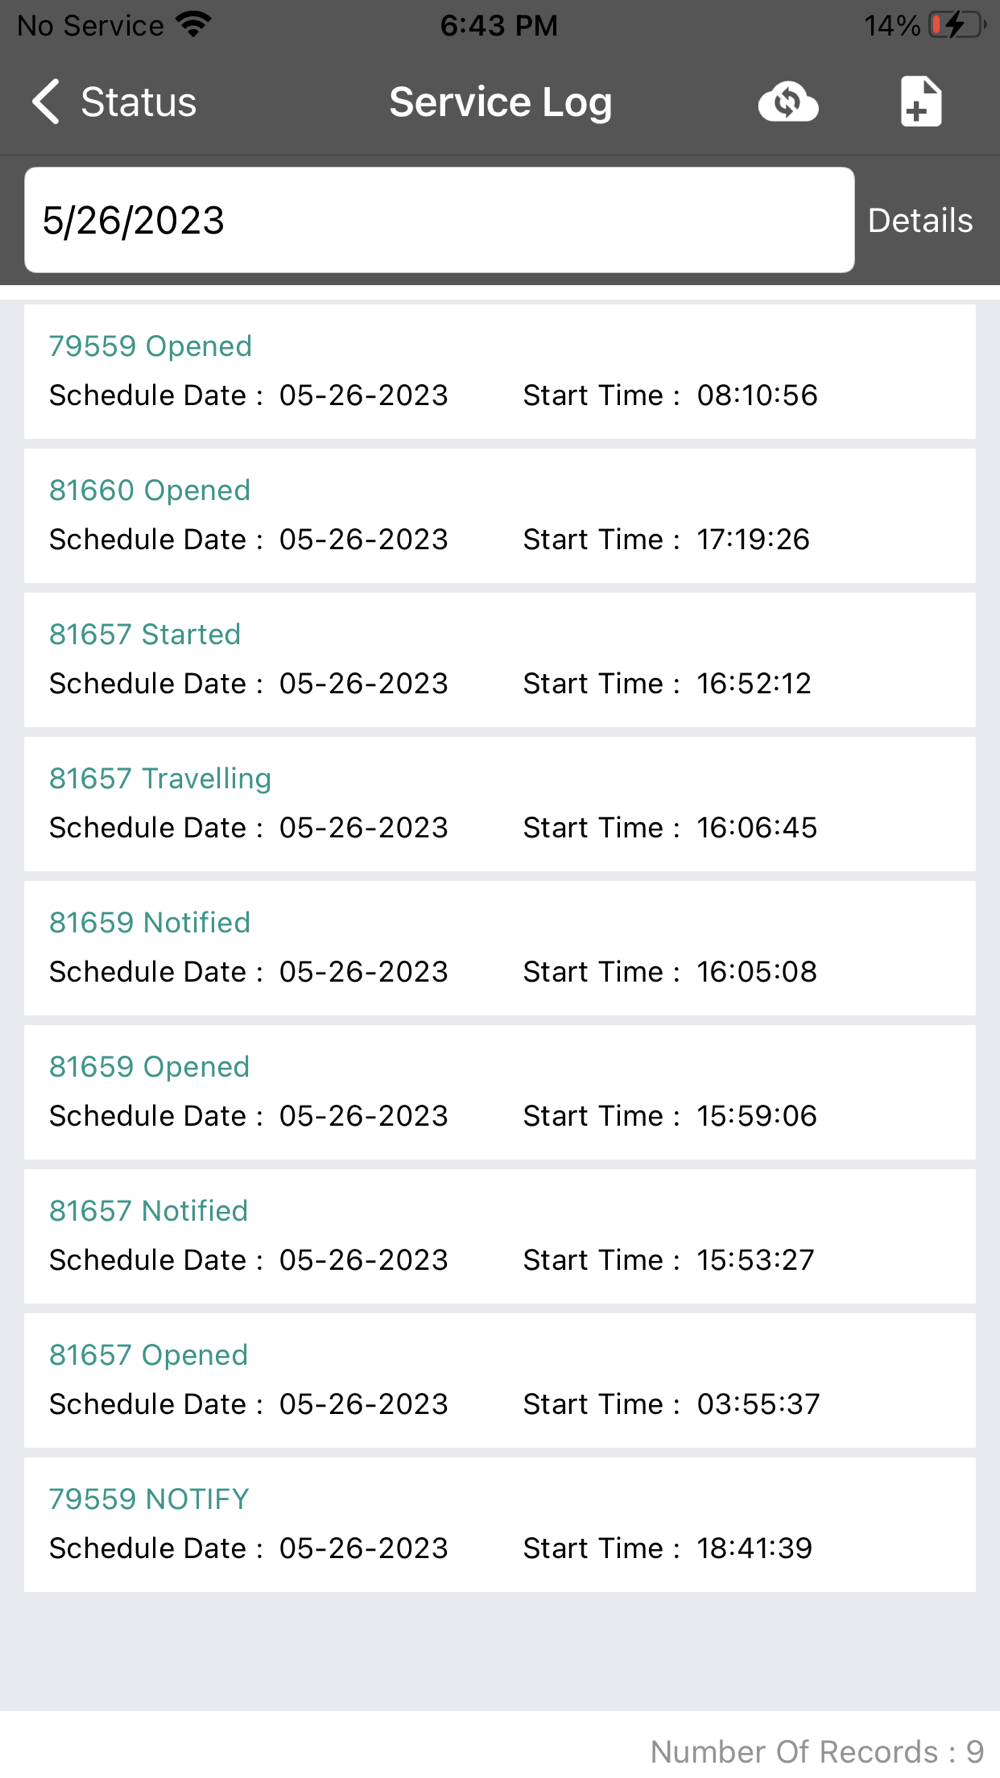
Task: Open the 81659 Opened record
Action: [x=499, y=1091]
